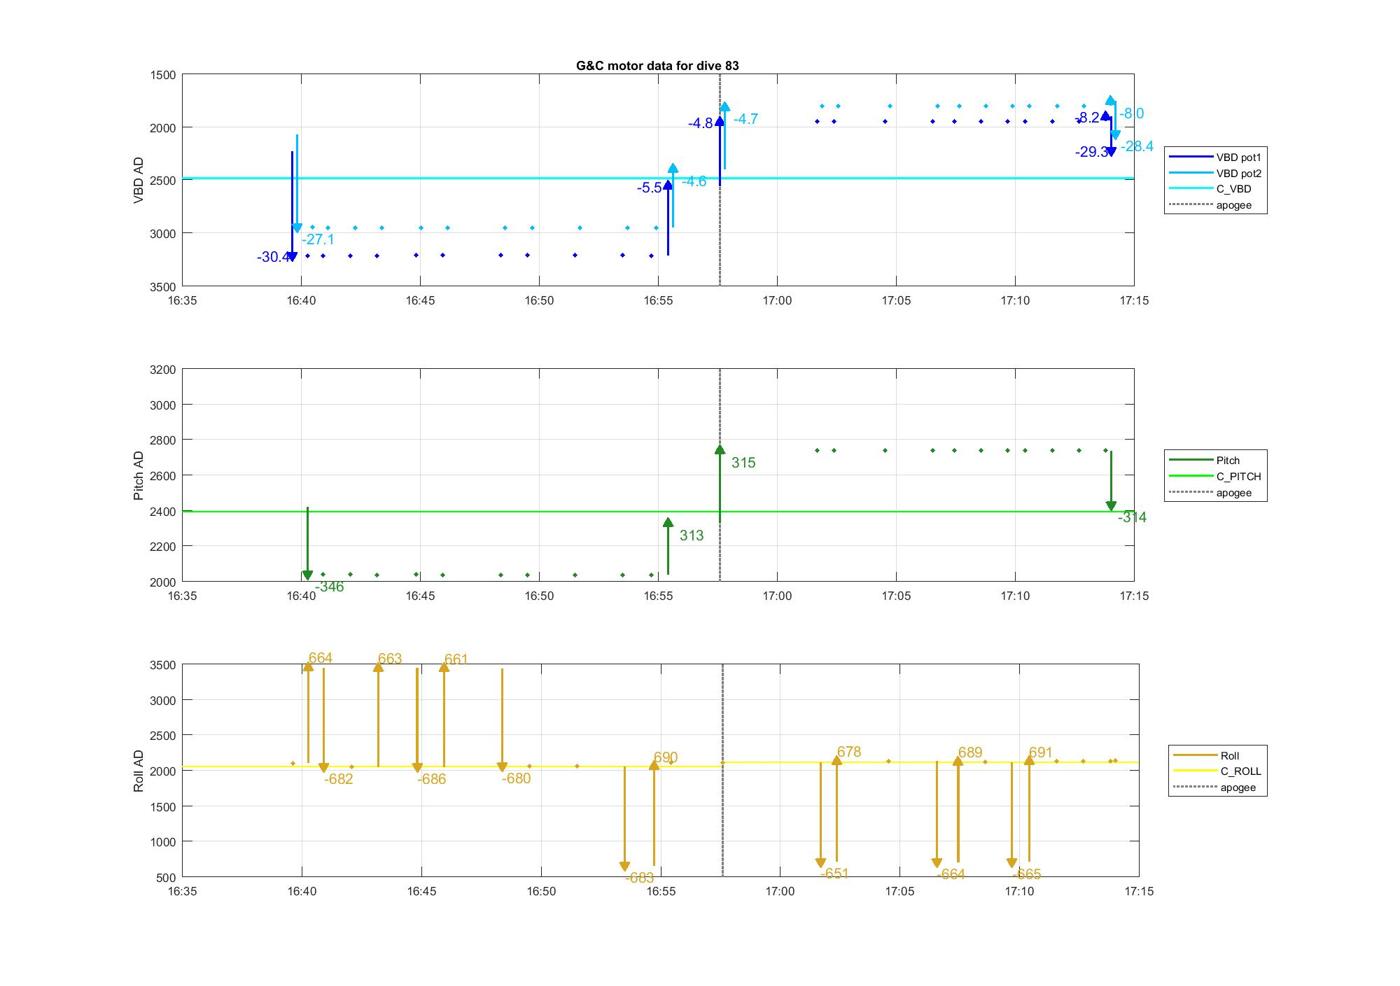Click the '500' tick on Roll axis

click(166, 878)
